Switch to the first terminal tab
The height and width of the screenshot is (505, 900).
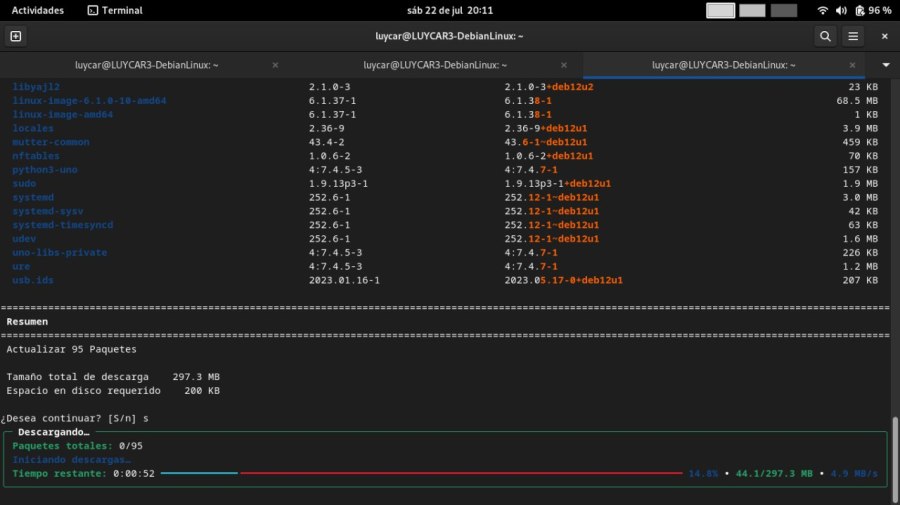pyautogui.click(x=146, y=65)
